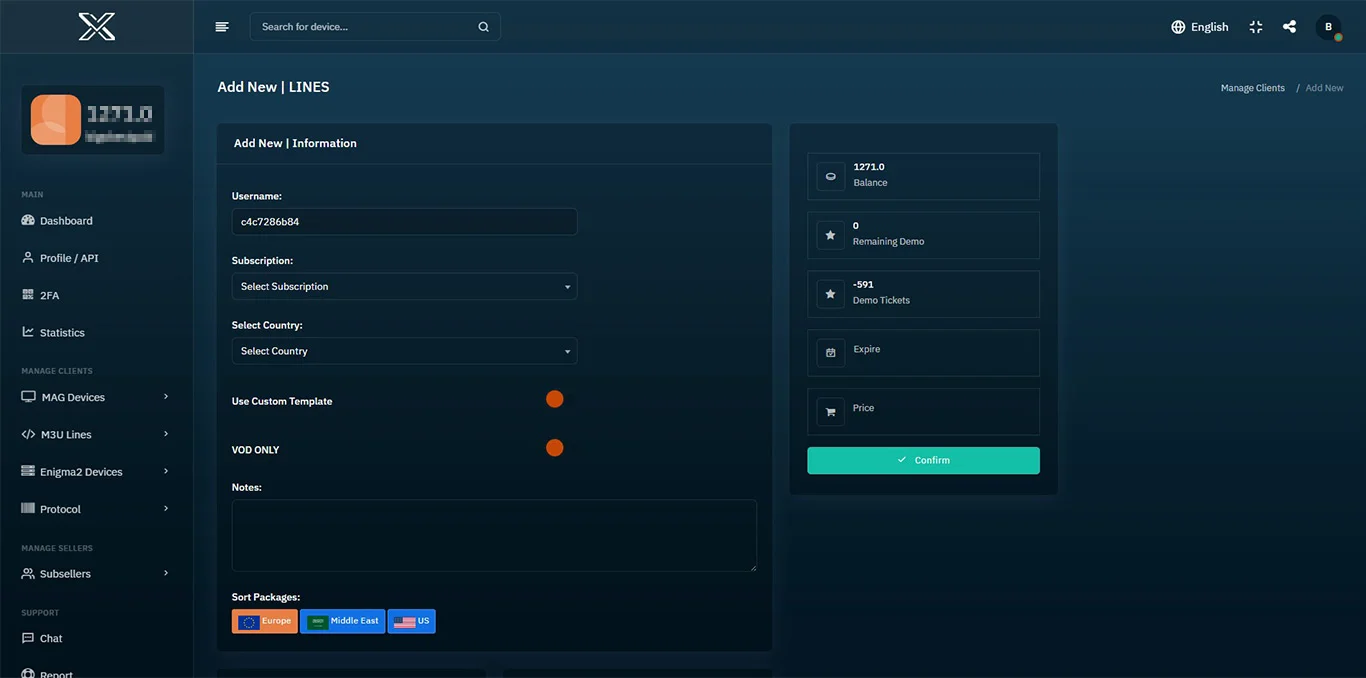The width and height of the screenshot is (1366, 678).
Task: Follow the Manage Clients breadcrumb link
Action: [x=1252, y=88]
